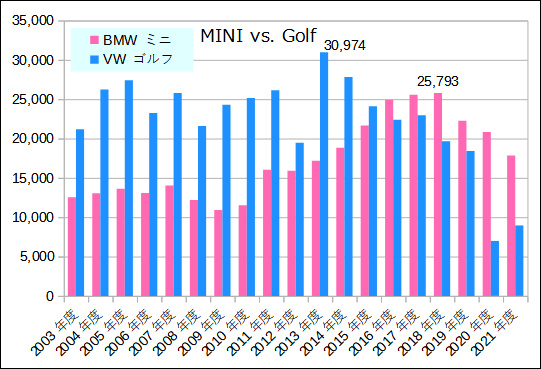Click the 20,000 y-axis label

pyautogui.click(x=33, y=139)
